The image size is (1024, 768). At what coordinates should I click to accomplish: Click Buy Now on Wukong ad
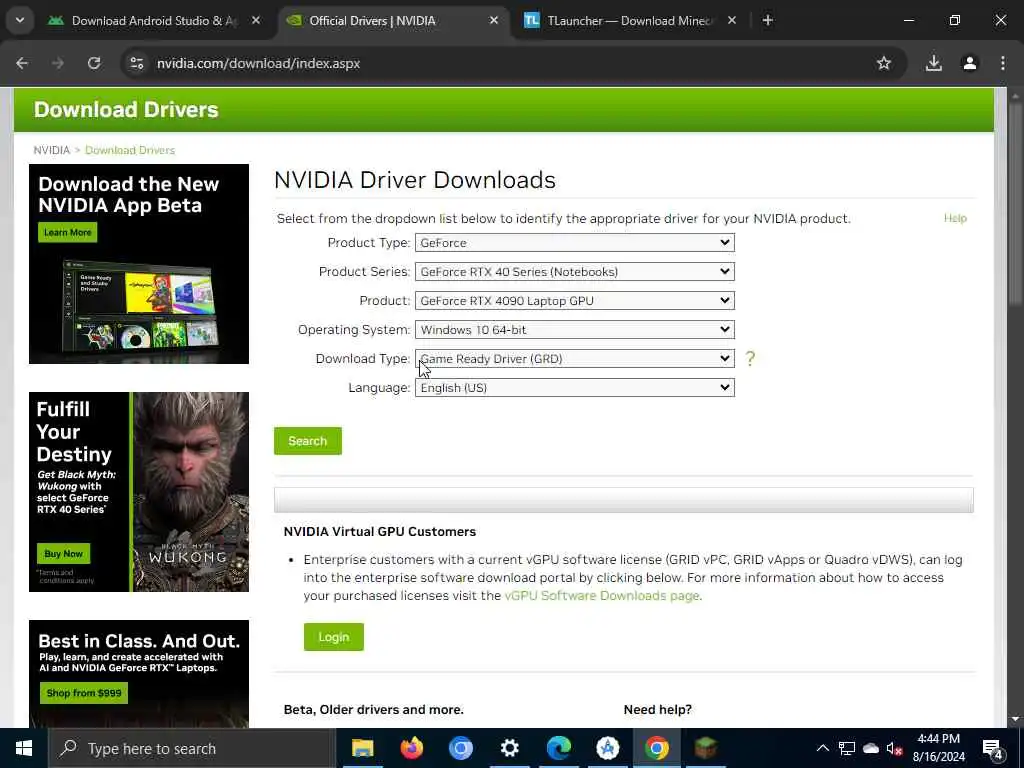click(63, 554)
